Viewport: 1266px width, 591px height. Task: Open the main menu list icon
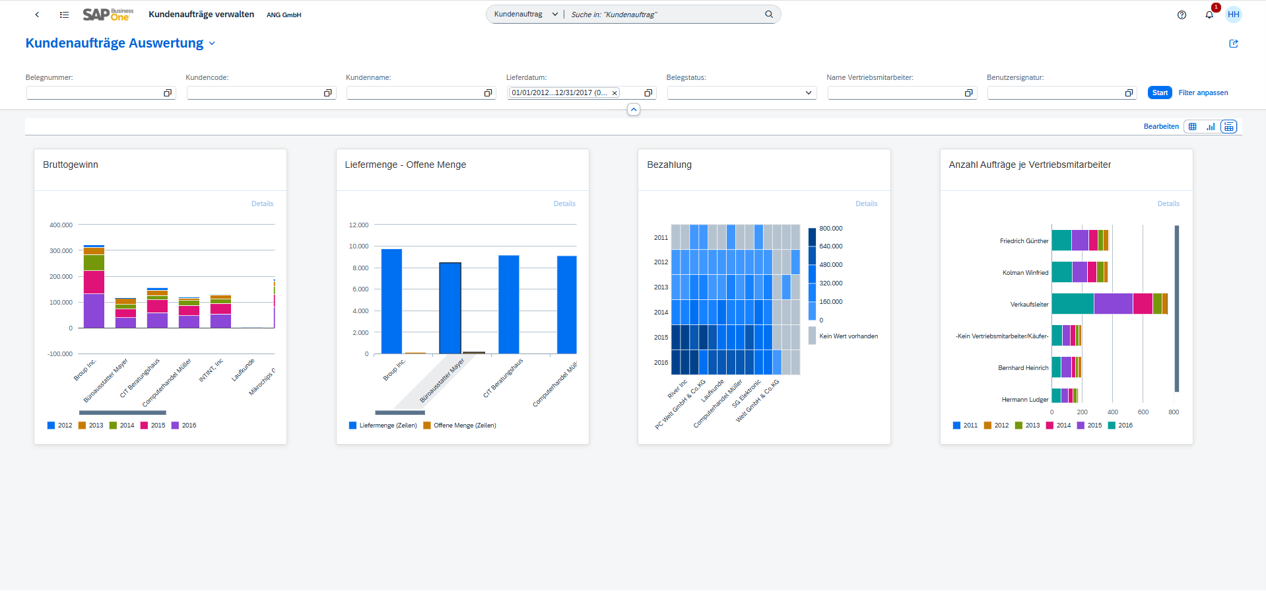pyautogui.click(x=64, y=15)
